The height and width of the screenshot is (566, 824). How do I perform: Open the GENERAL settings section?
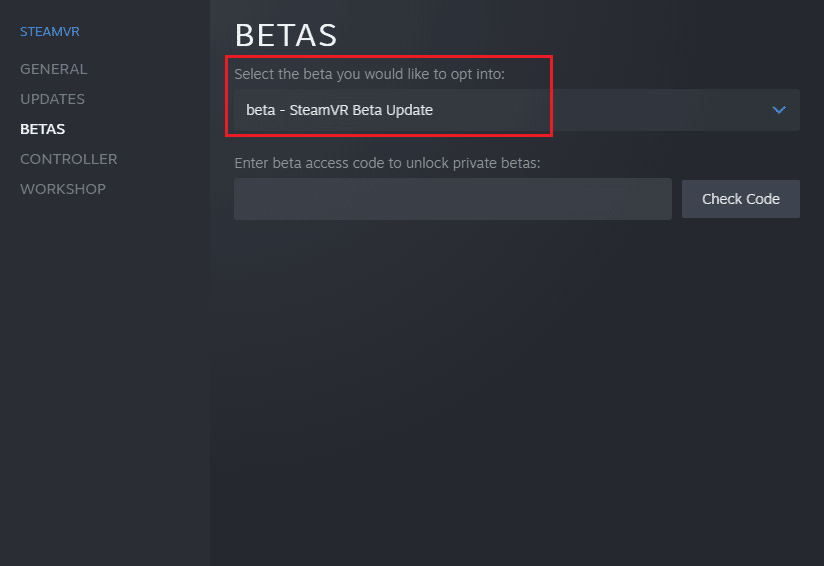[54, 69]
